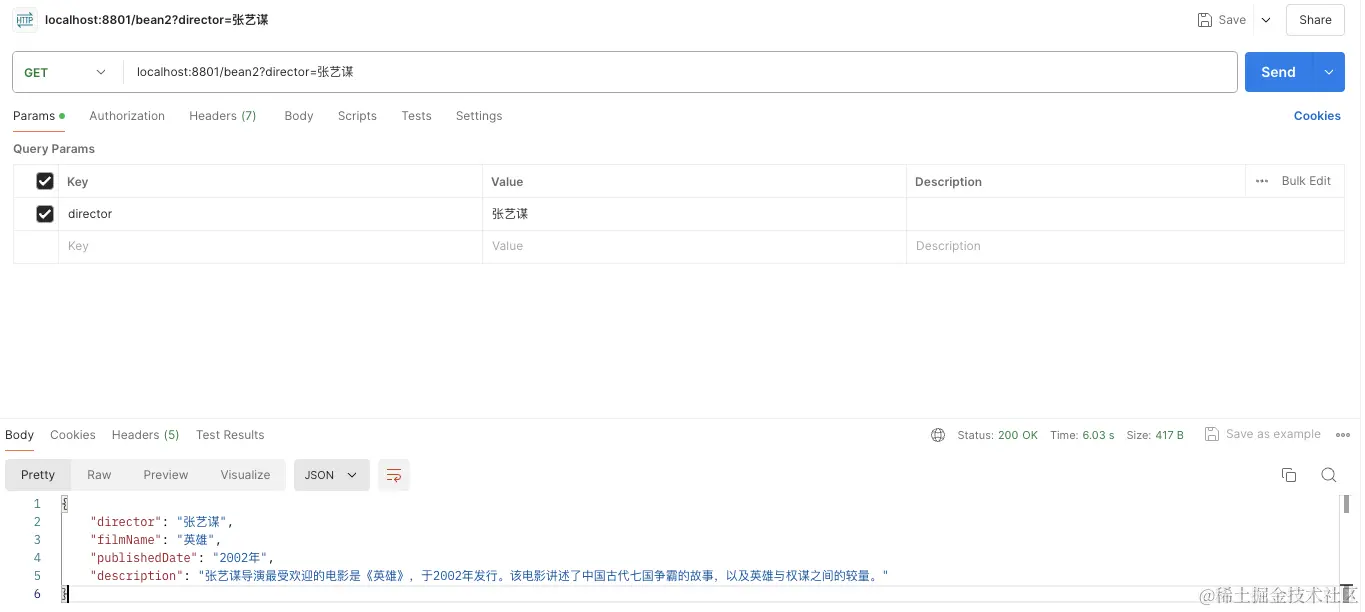Copy response body with the copy icon

(1289, 475)
